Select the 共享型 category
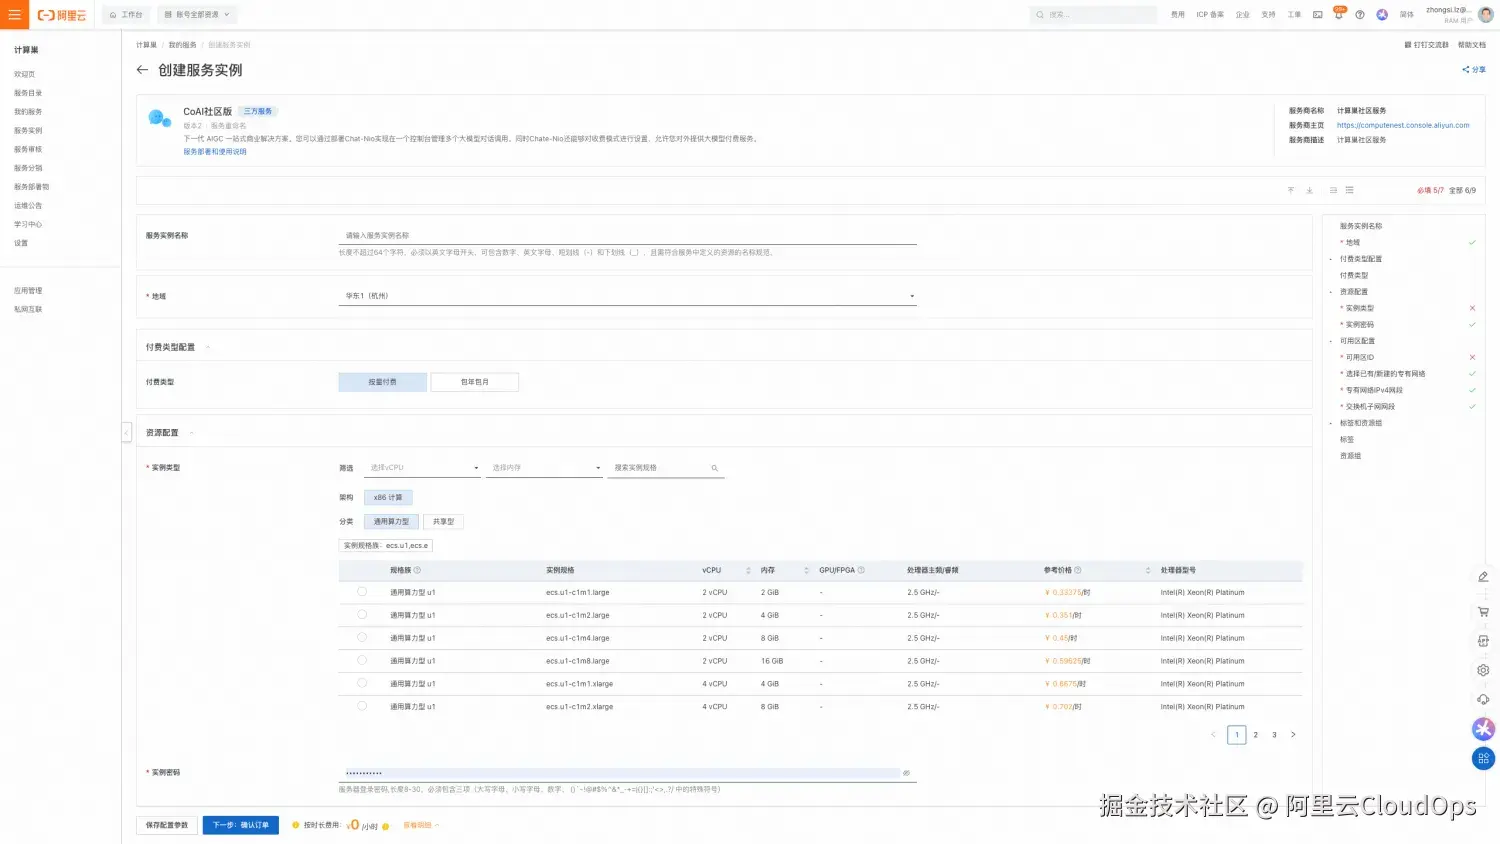 tap(444, 521)
